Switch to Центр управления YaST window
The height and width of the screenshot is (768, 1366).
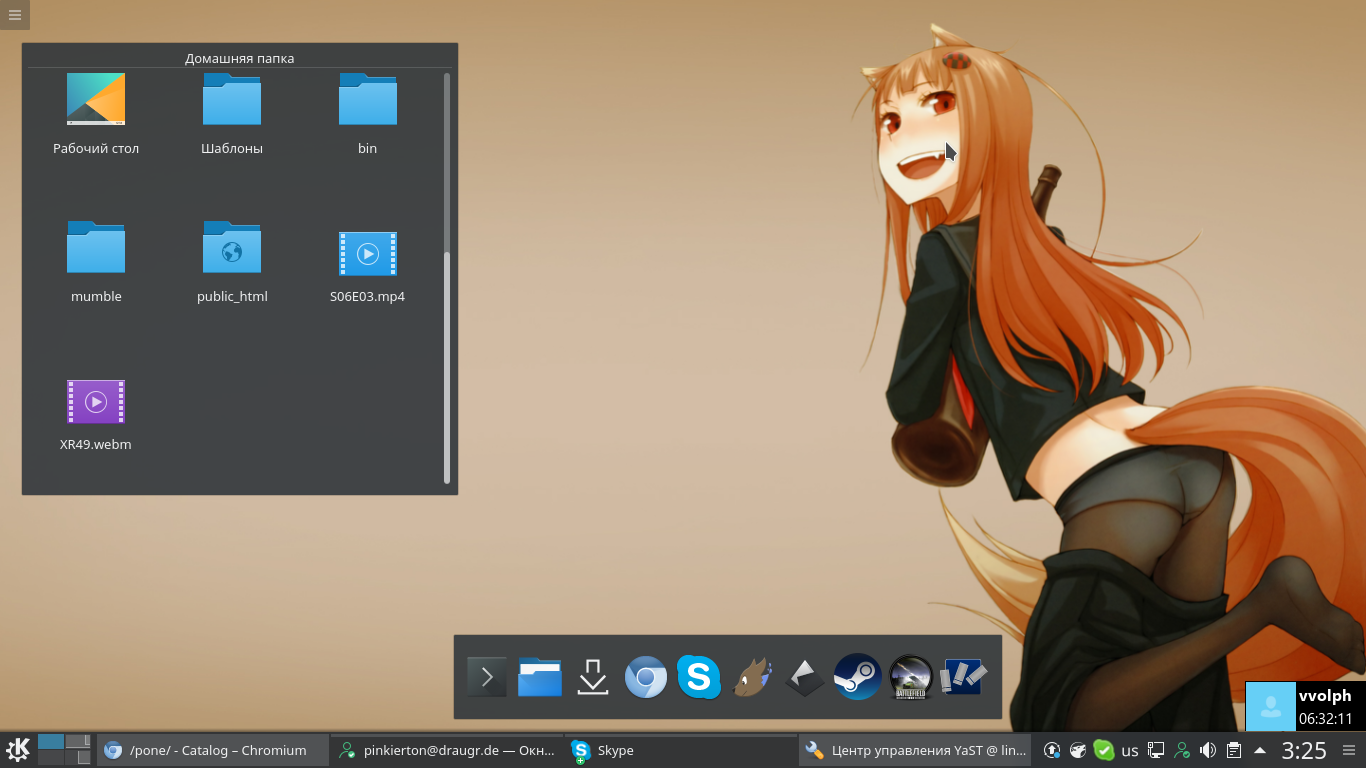(914, 750)
